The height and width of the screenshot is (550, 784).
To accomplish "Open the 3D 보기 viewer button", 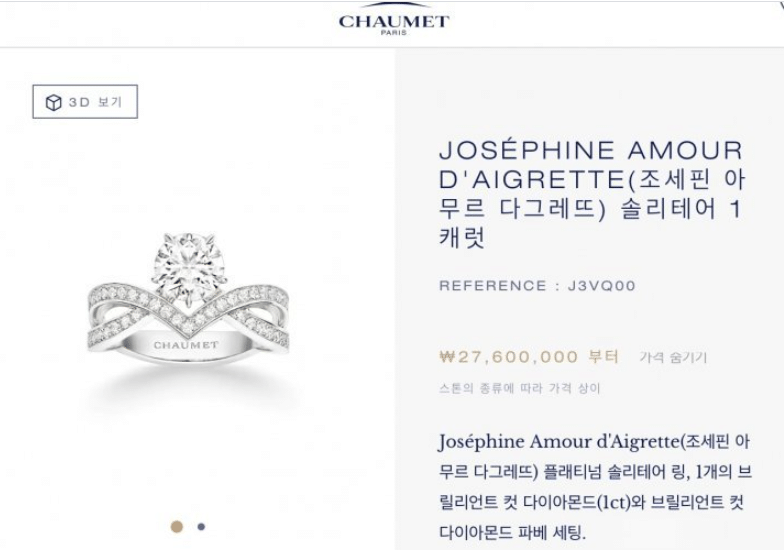I will pos(85,102).
